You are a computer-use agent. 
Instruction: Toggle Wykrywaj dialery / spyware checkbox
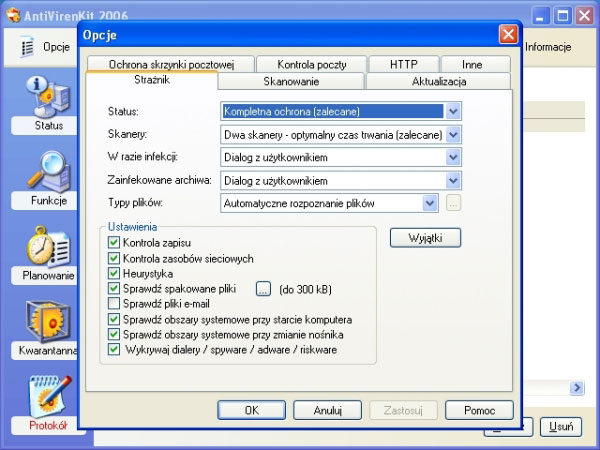[x=114, y=349]
